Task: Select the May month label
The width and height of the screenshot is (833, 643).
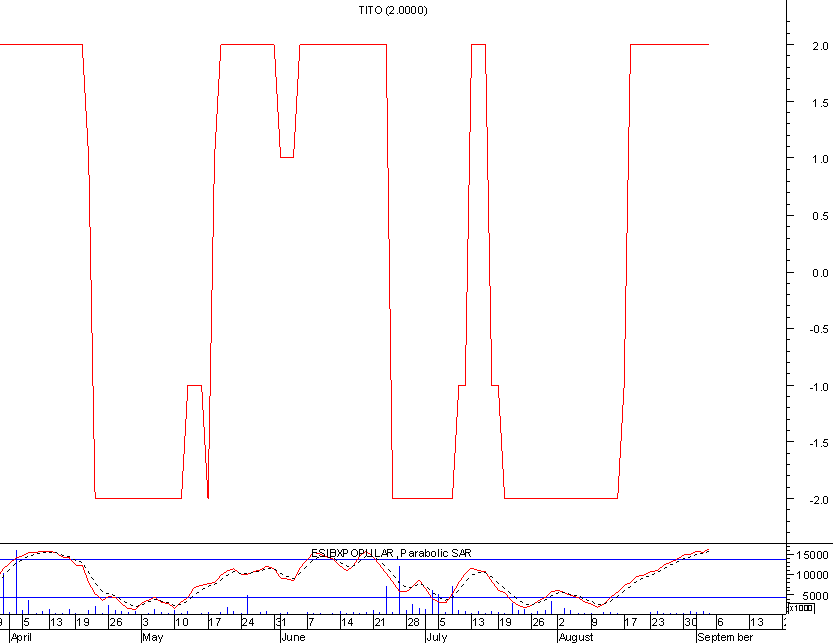Action: tap(152, 637)
